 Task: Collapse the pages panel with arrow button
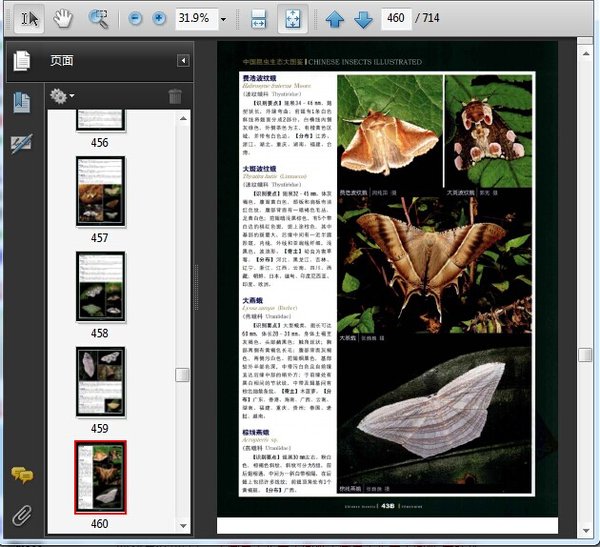(183, 61)
